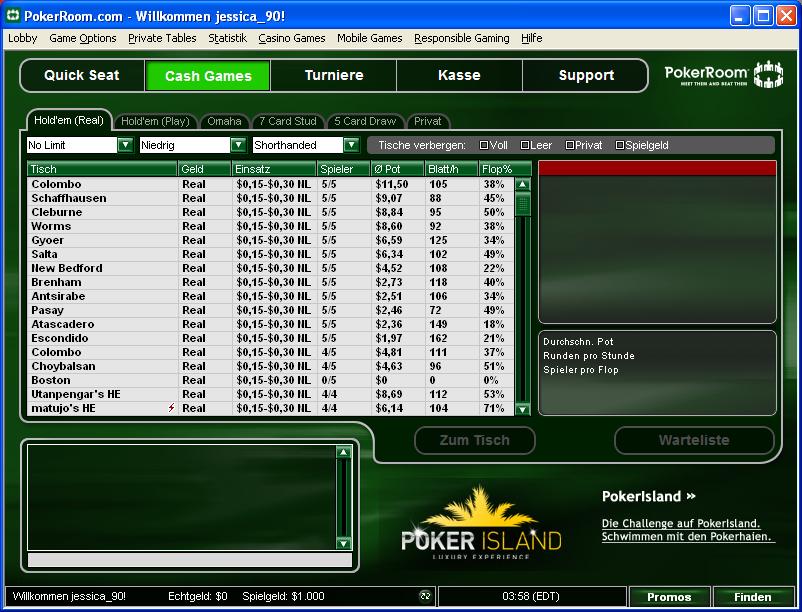Open the Lobby menu
This screenshot has height=612, width=802.
pos(23,38)
